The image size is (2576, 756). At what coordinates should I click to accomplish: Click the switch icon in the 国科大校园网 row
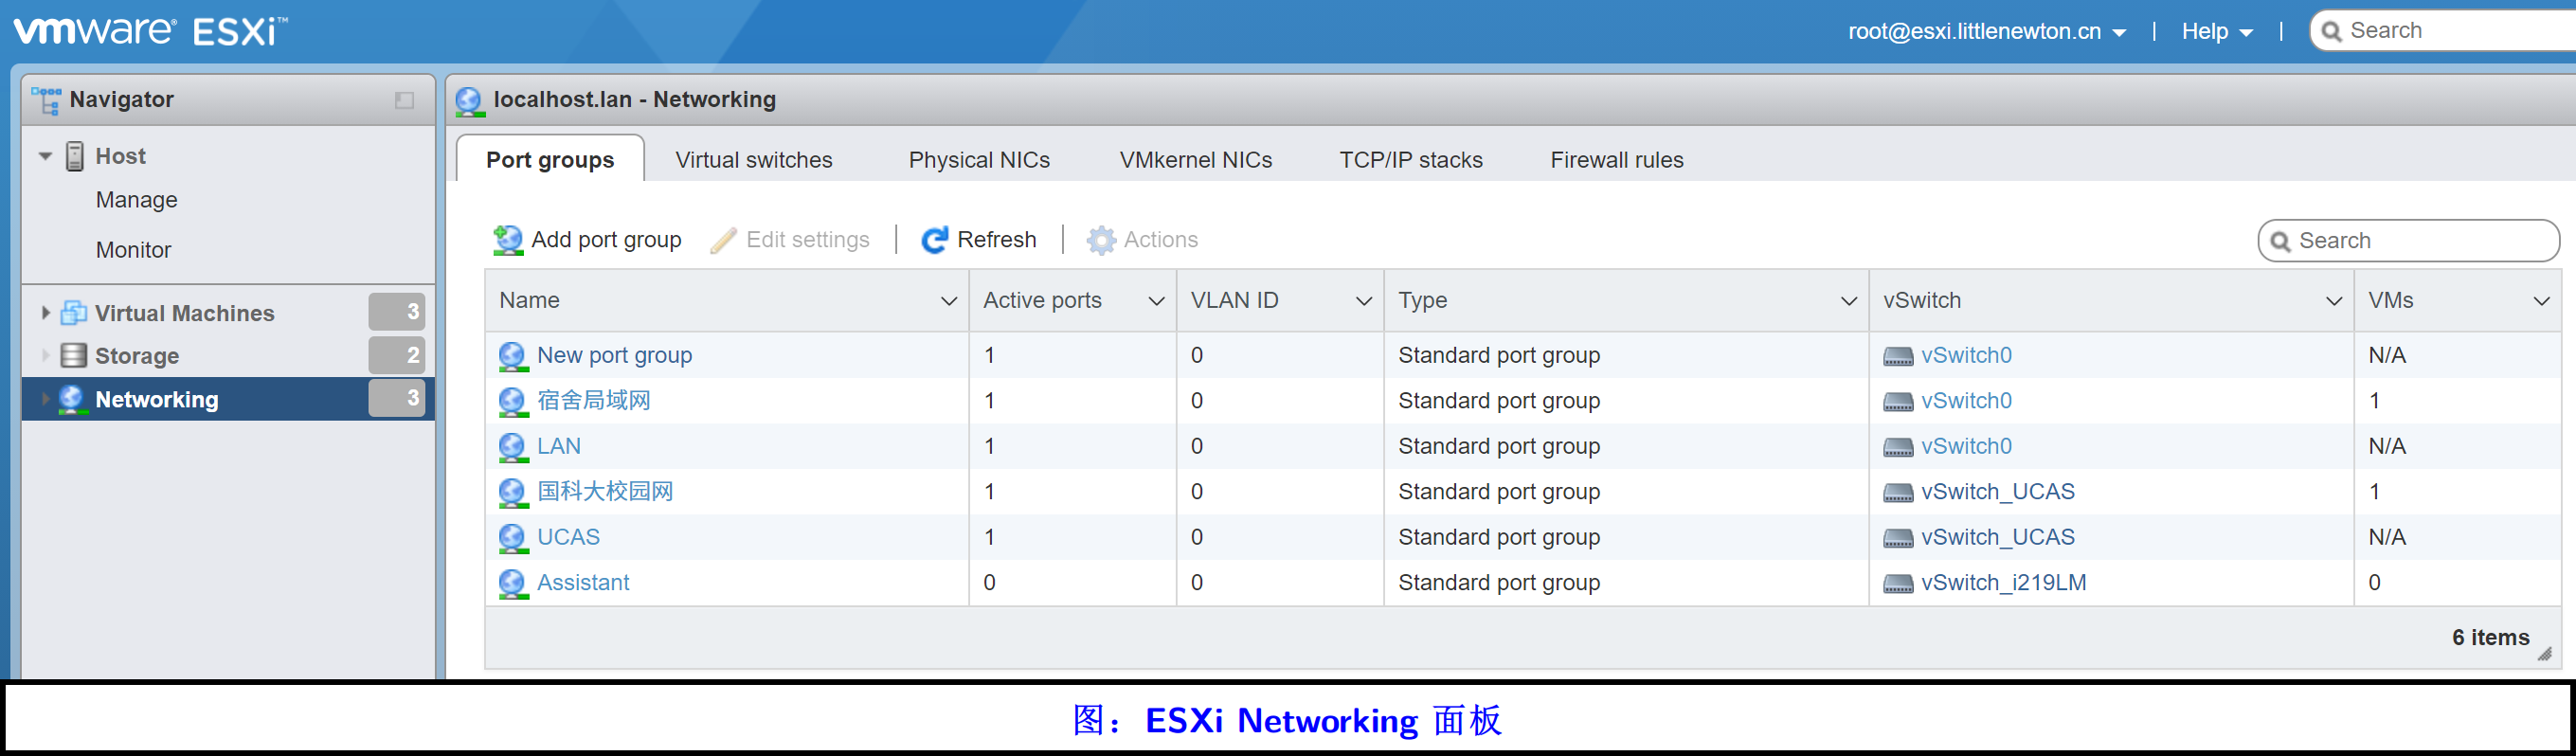tap(1898, 493)
